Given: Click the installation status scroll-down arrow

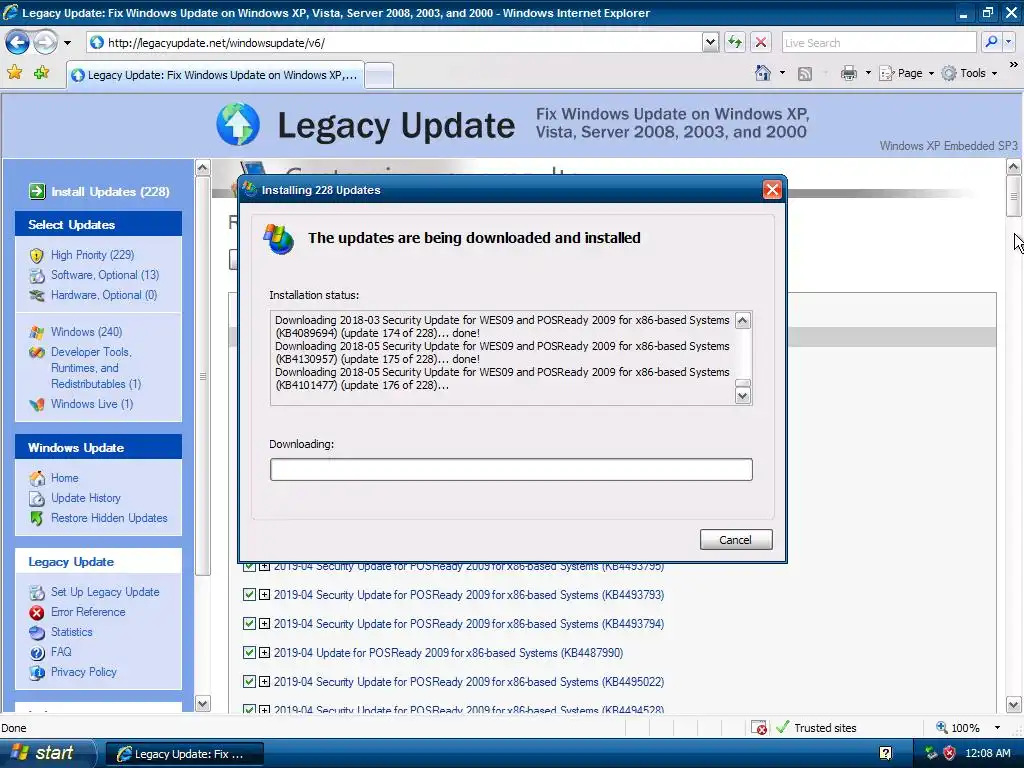Looking at the screenshot, I should pyautogui.click(x=743, y=396).
